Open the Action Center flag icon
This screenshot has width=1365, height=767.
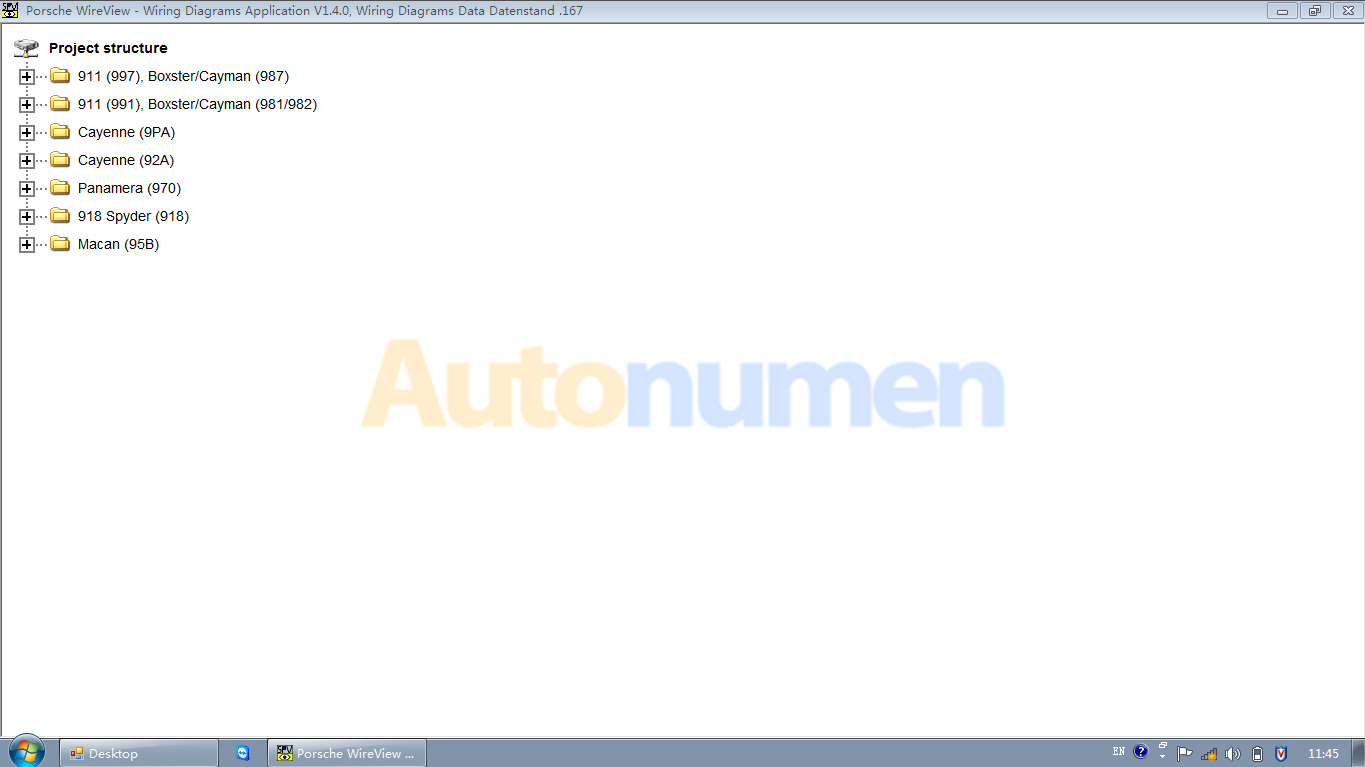pyautogui.click(x=1185, y=754)
